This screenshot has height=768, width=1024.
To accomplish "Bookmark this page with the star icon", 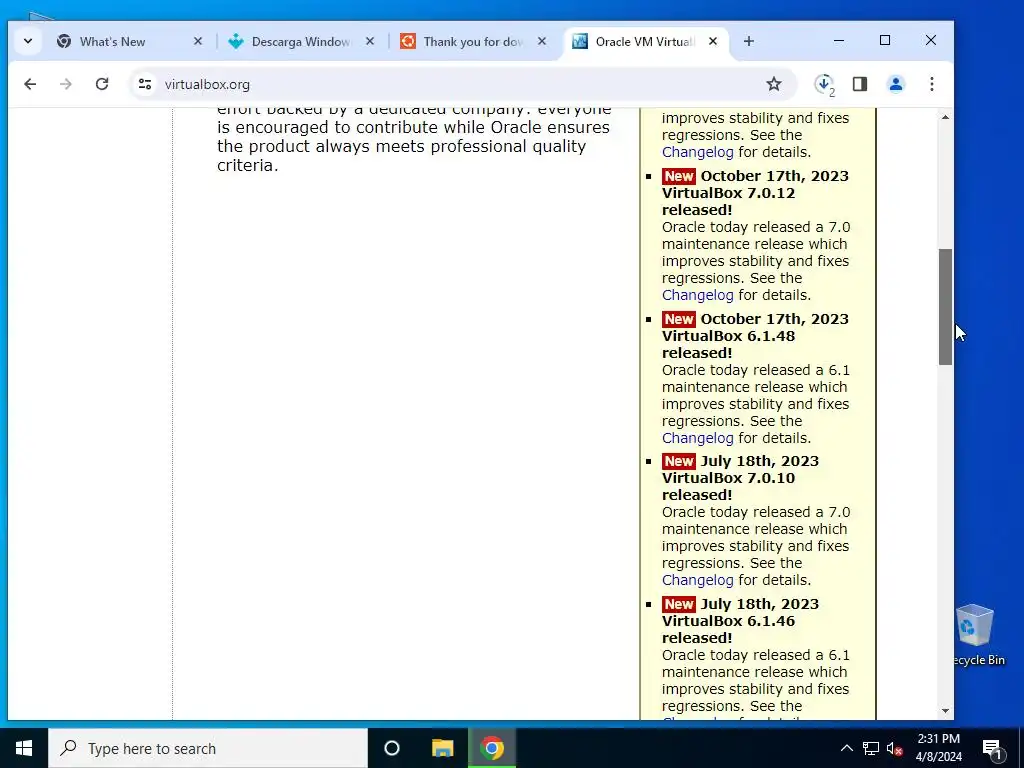I will point(774,84).
